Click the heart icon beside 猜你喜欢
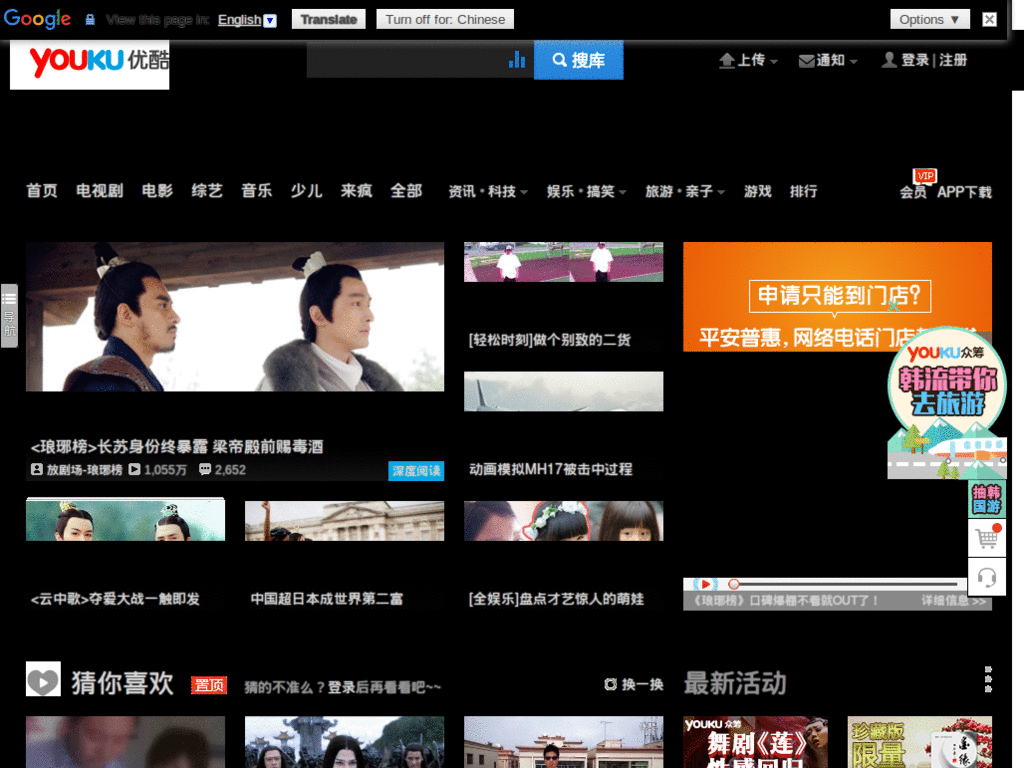Viewport: 1024px width, 768px height. 43,680
